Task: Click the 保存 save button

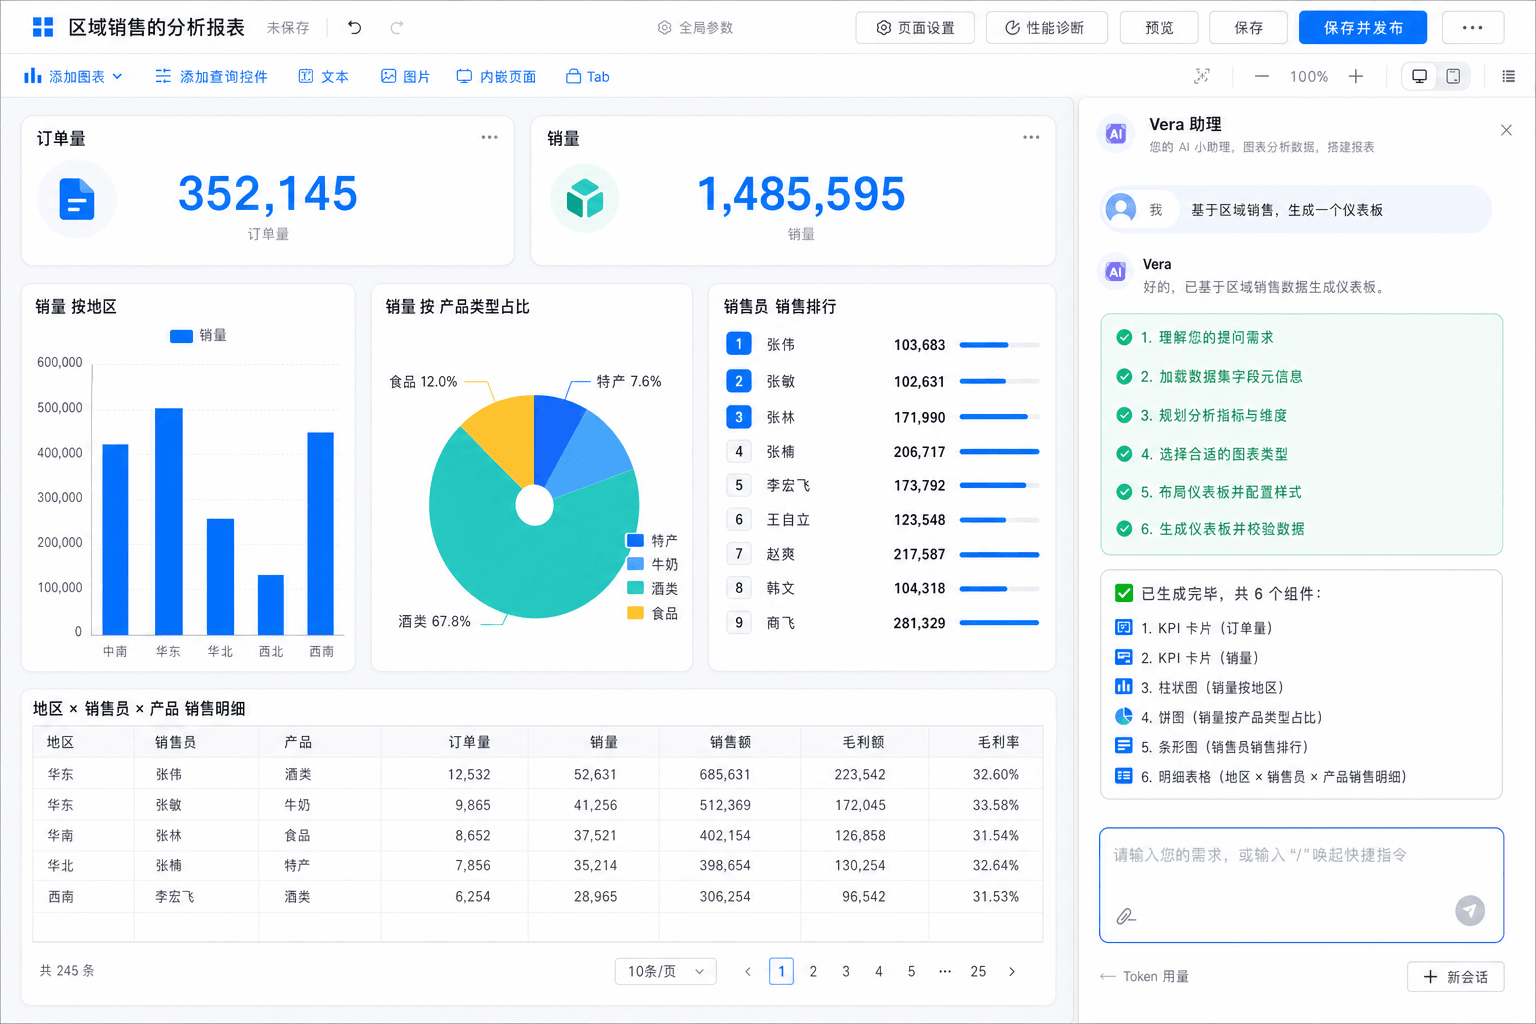Action: point(1248,27)
